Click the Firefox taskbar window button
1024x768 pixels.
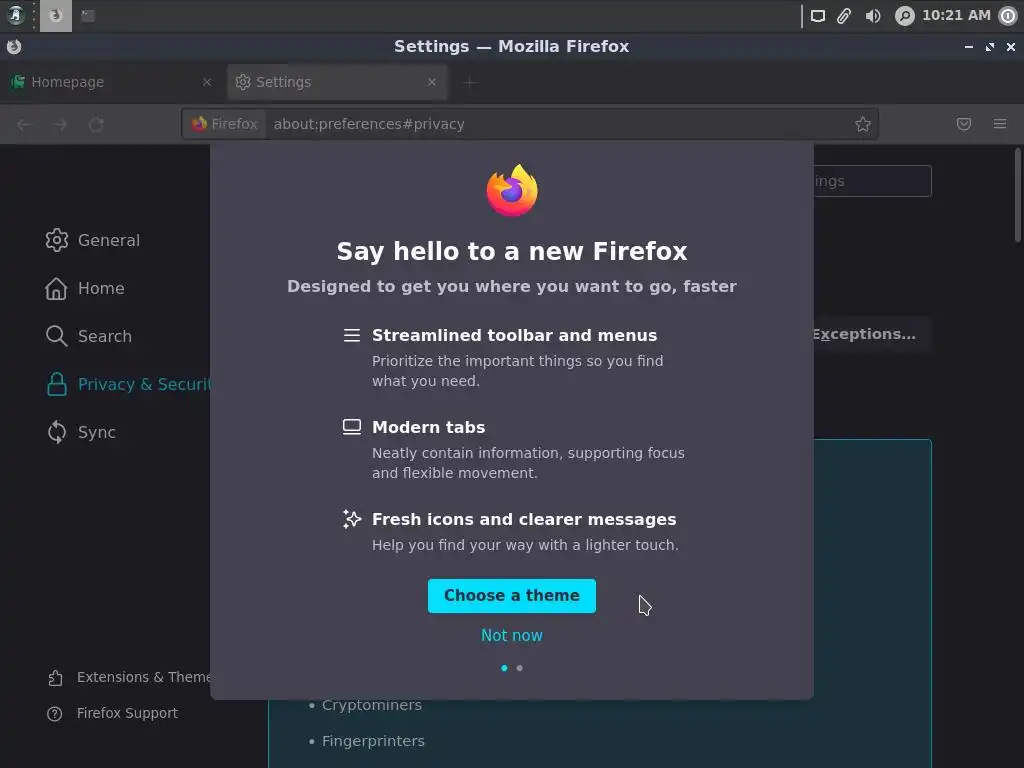56,16
